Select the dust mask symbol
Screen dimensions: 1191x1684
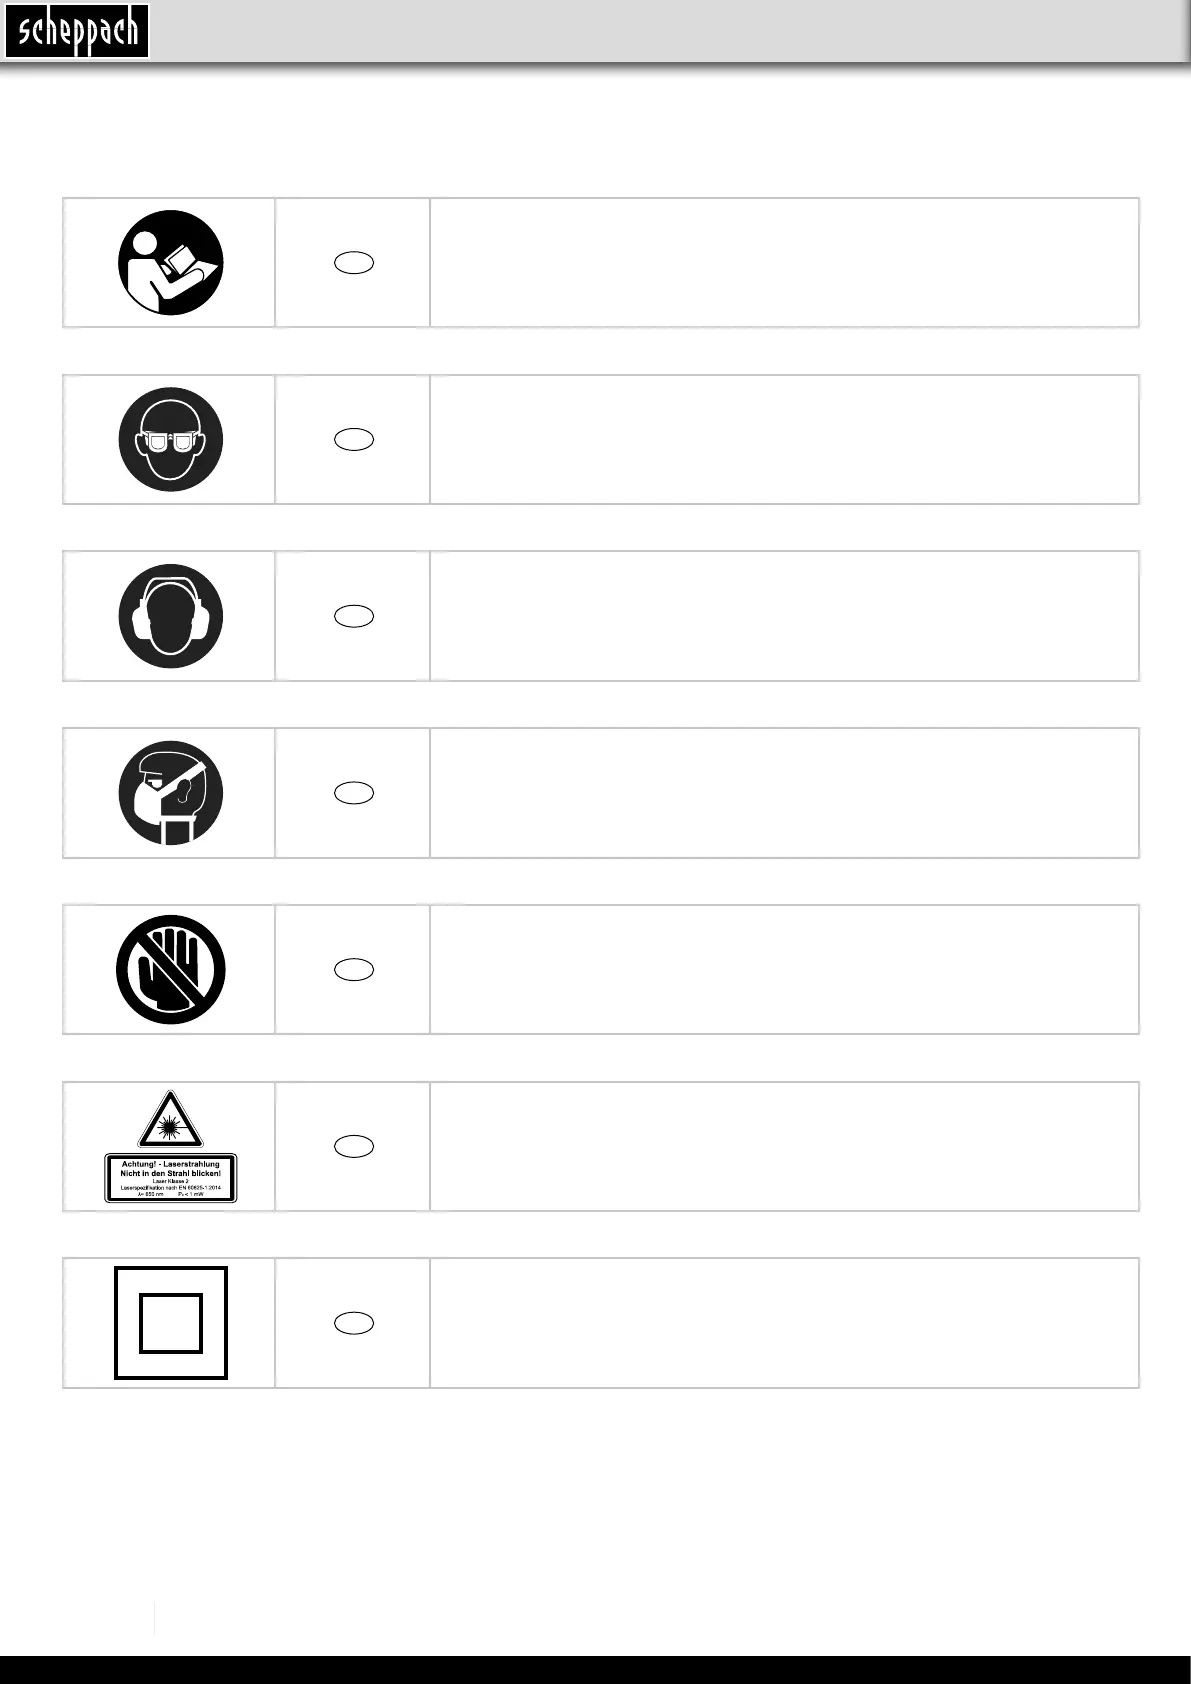(170, 793)
